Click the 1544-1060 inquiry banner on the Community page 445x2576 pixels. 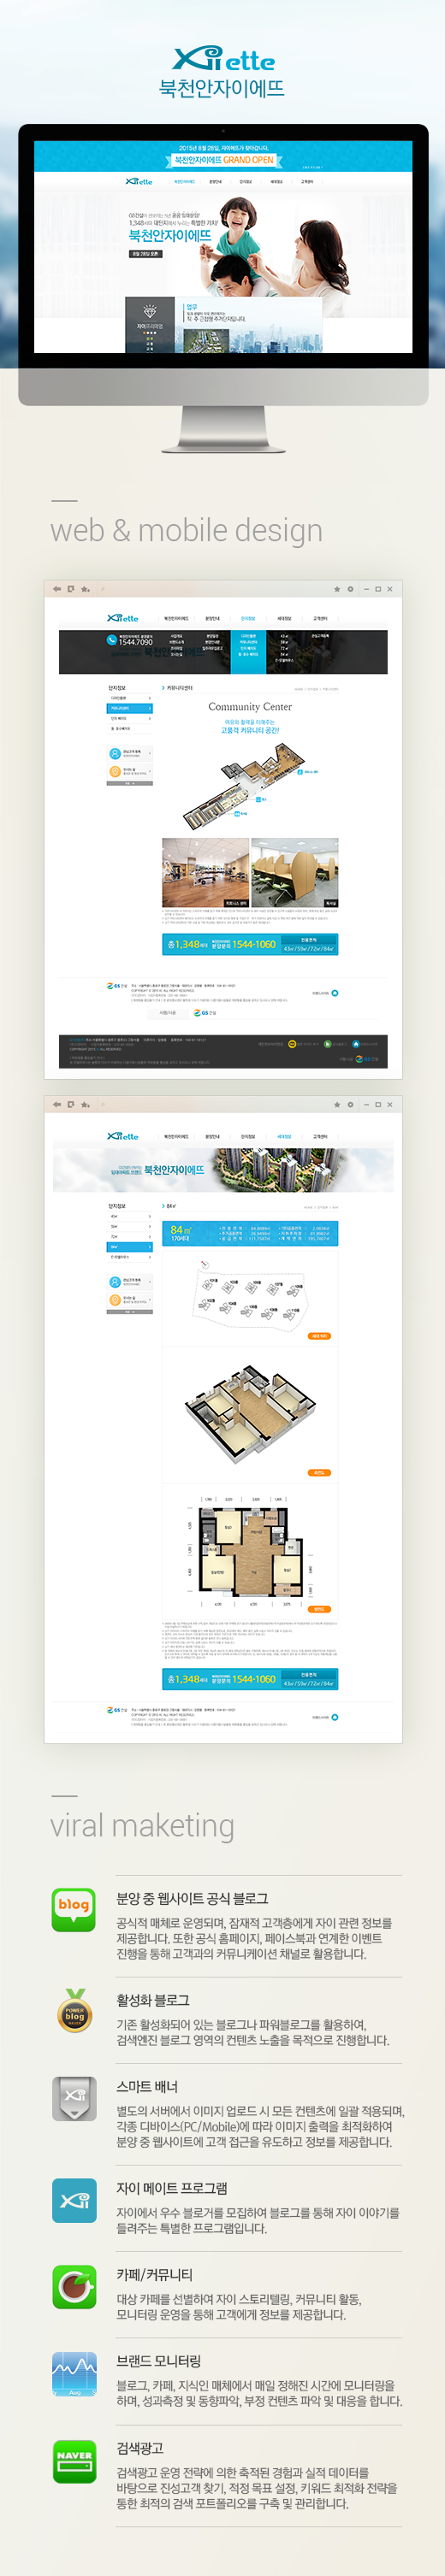[x=250, y=944]
